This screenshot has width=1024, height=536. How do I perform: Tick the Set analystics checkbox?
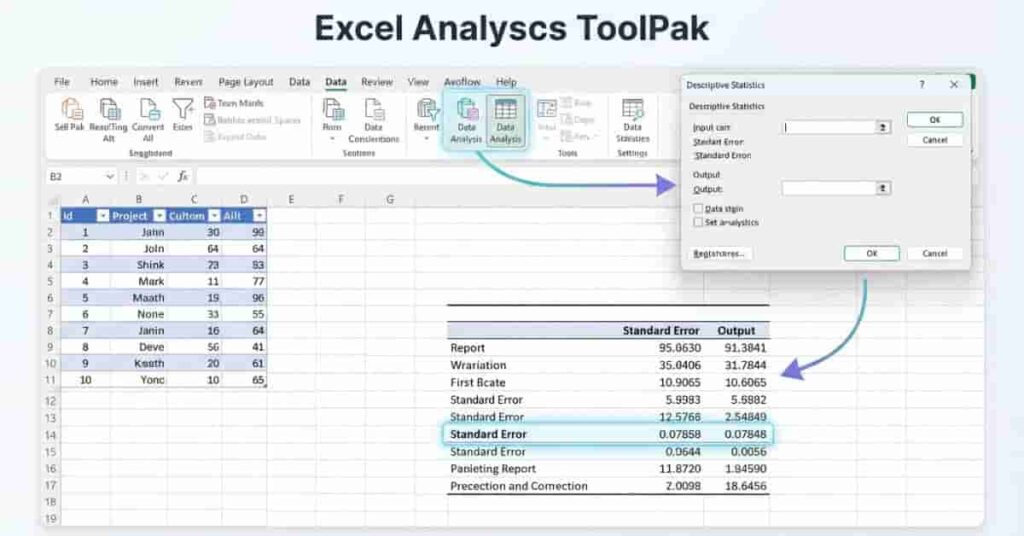coord(698,222)
